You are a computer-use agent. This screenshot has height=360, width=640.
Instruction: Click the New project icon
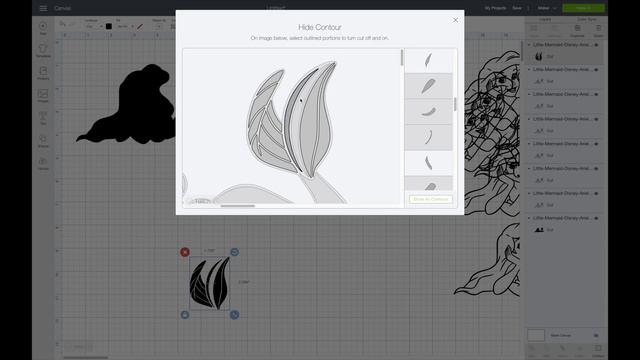pyautogui.click(x=43, y=28)
